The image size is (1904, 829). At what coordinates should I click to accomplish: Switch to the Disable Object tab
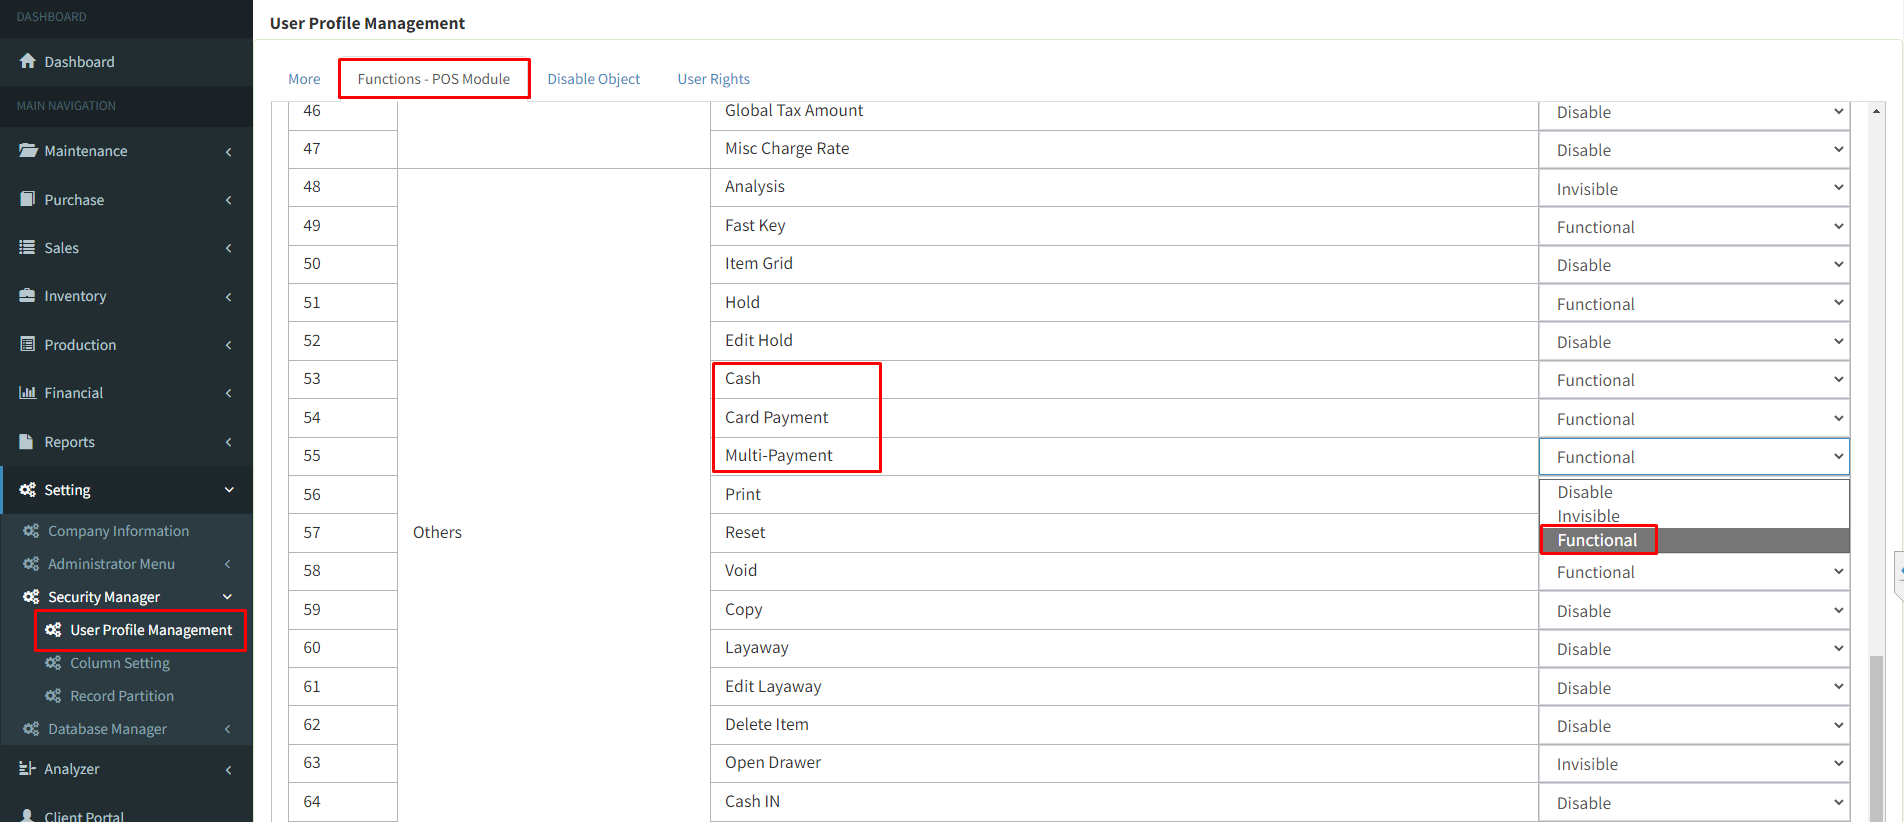pos(593,79)
